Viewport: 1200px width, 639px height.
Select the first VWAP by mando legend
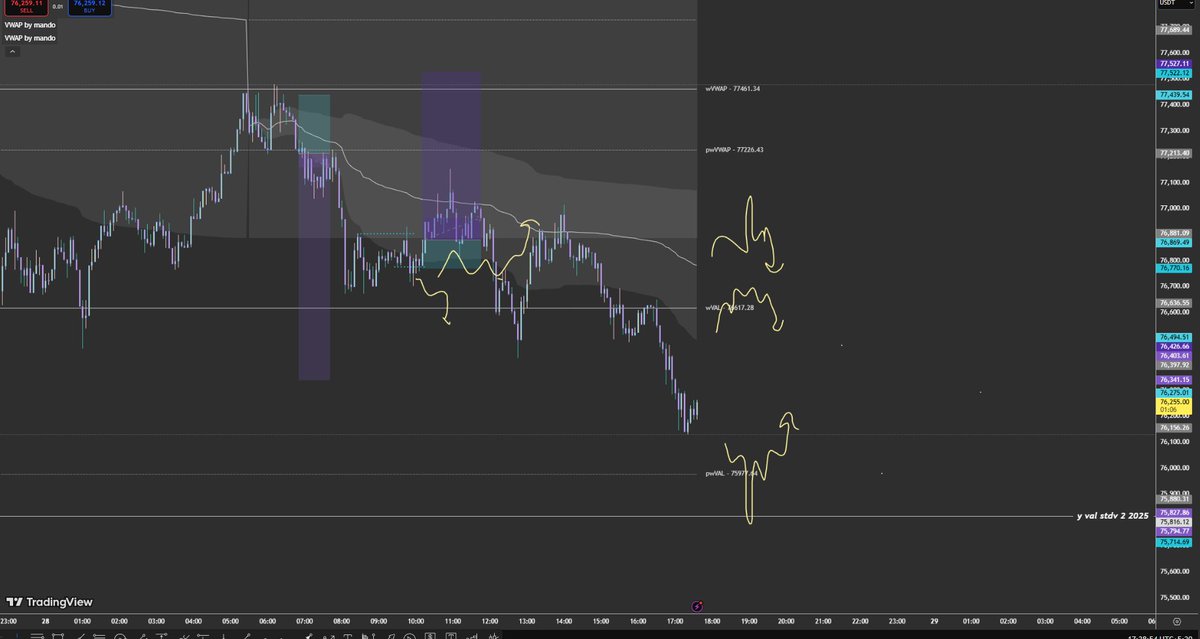tap(29, 25)
